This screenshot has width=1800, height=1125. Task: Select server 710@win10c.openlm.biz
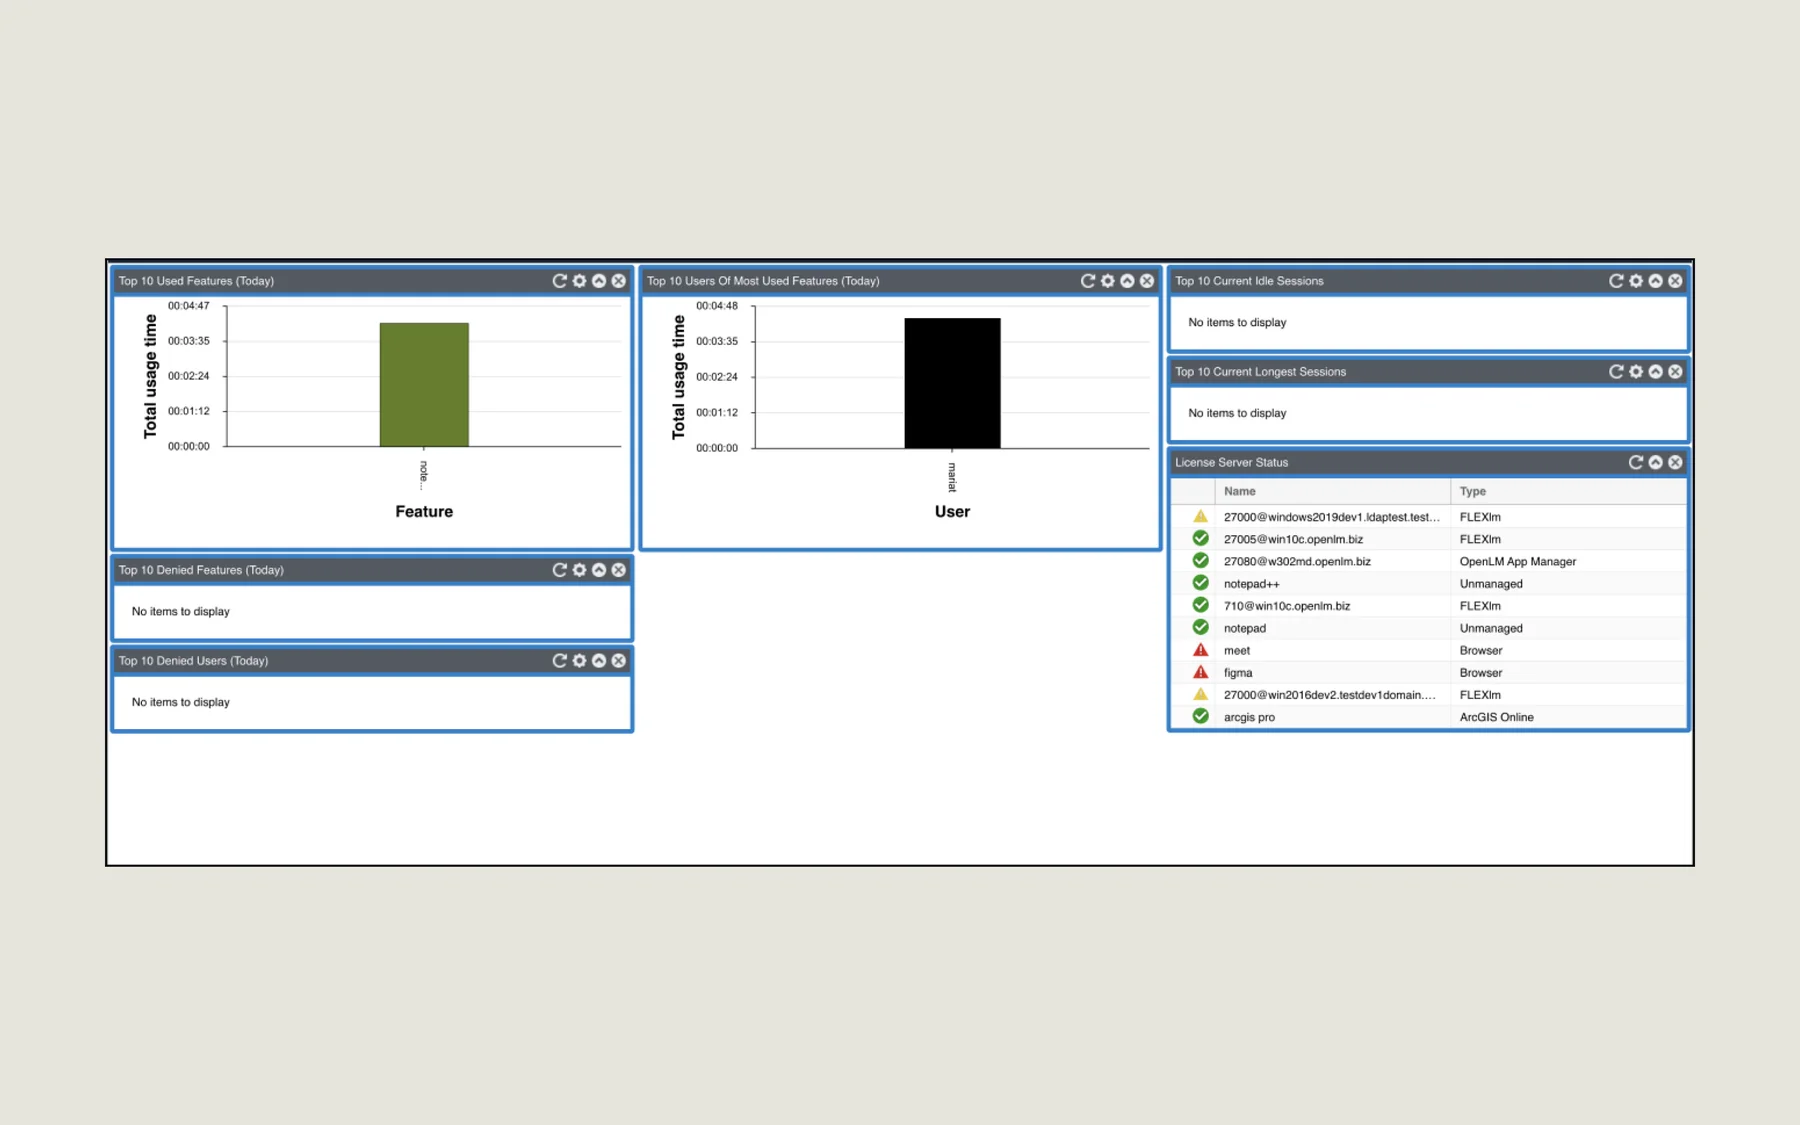point(1287,606)
